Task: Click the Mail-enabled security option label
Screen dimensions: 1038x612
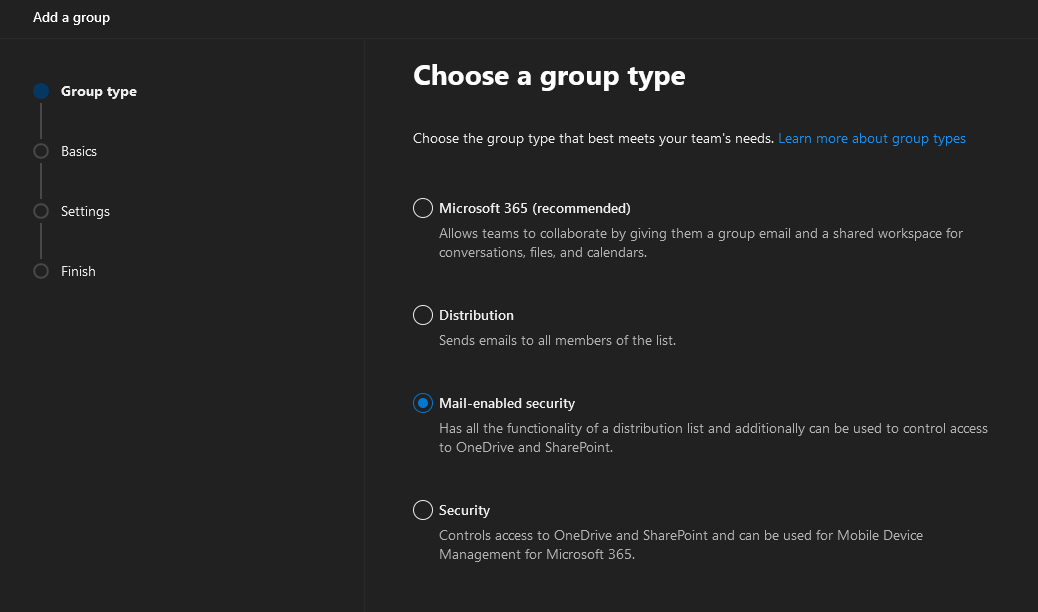Action: (x=506, y=403)
